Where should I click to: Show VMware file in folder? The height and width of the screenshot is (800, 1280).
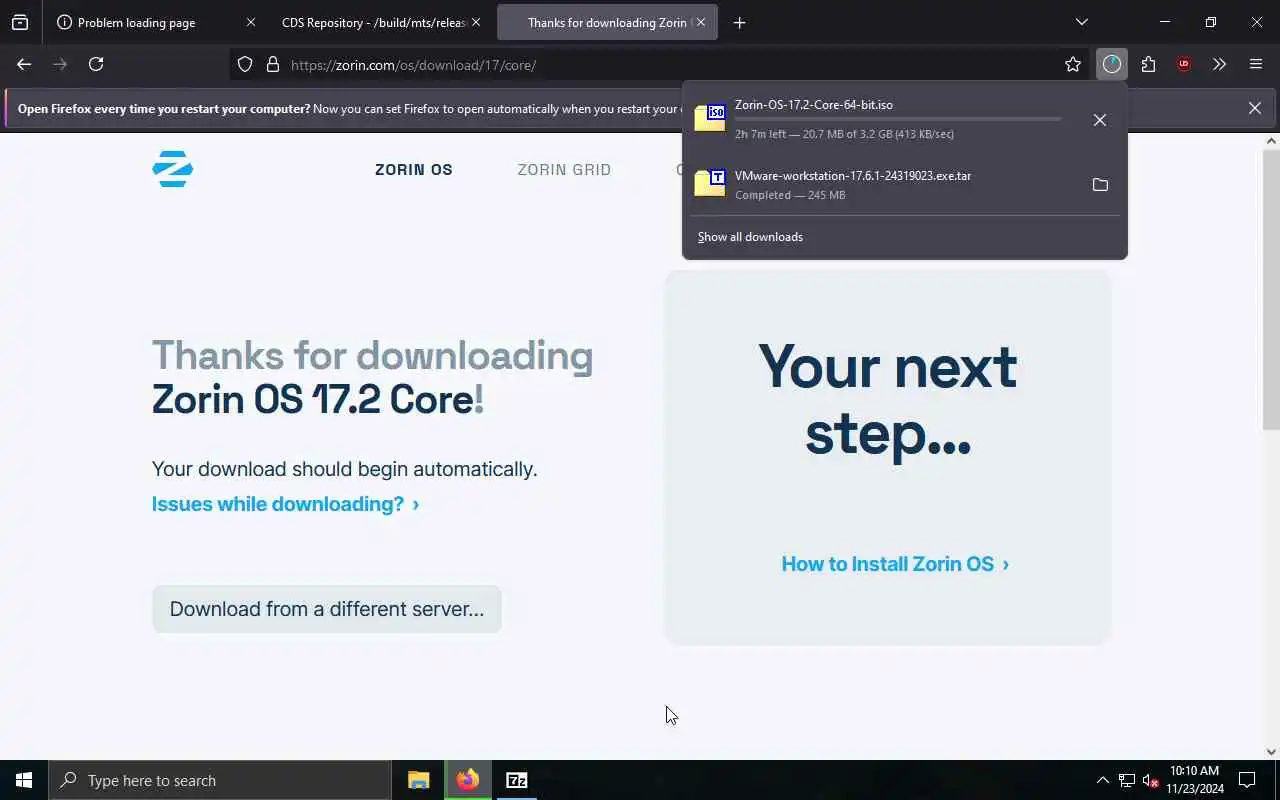[1100, 185]
